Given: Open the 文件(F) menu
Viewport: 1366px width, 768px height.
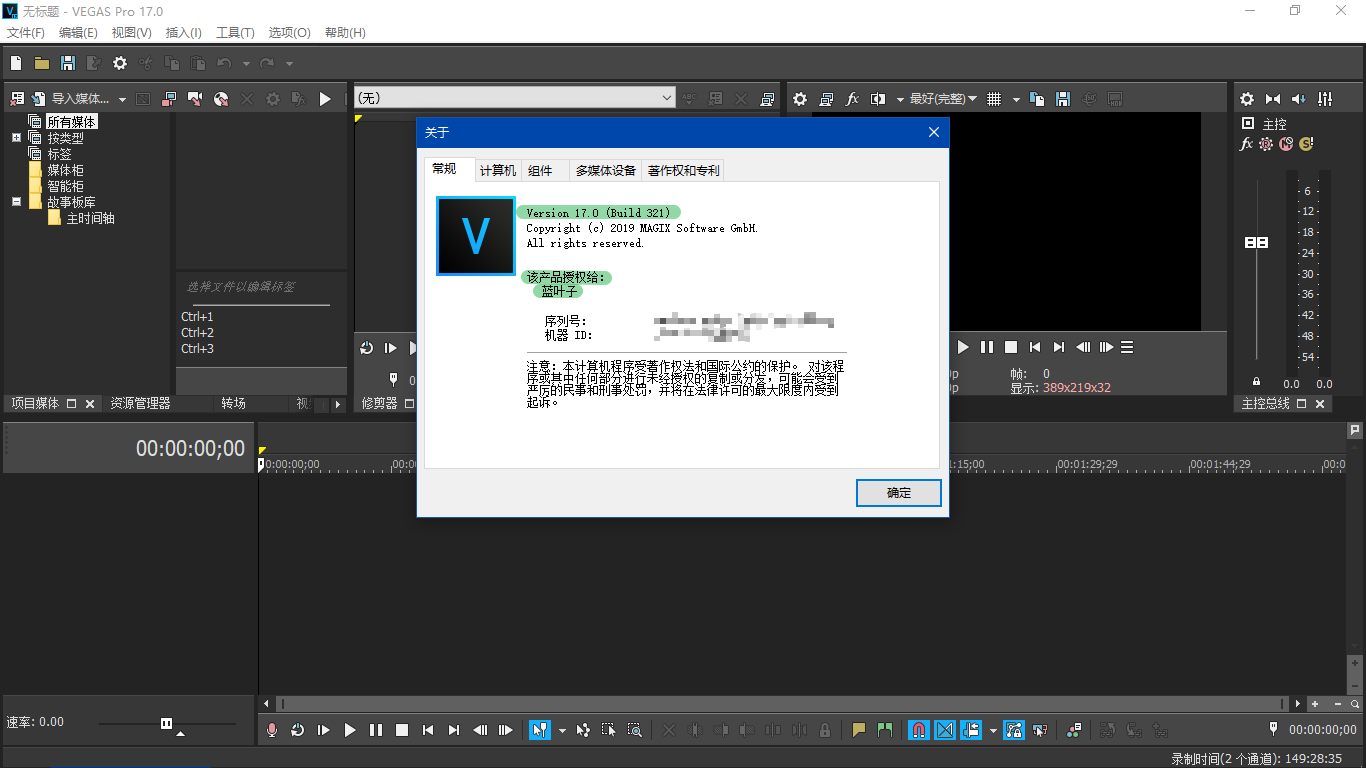Looking at the screenshot, I should (x=26, y=33).
